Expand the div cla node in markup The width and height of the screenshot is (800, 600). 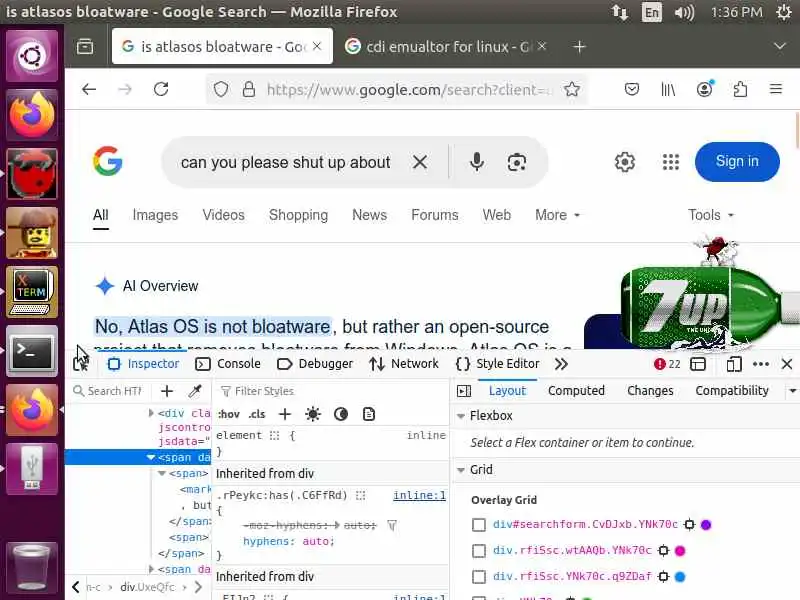(151, 413)
